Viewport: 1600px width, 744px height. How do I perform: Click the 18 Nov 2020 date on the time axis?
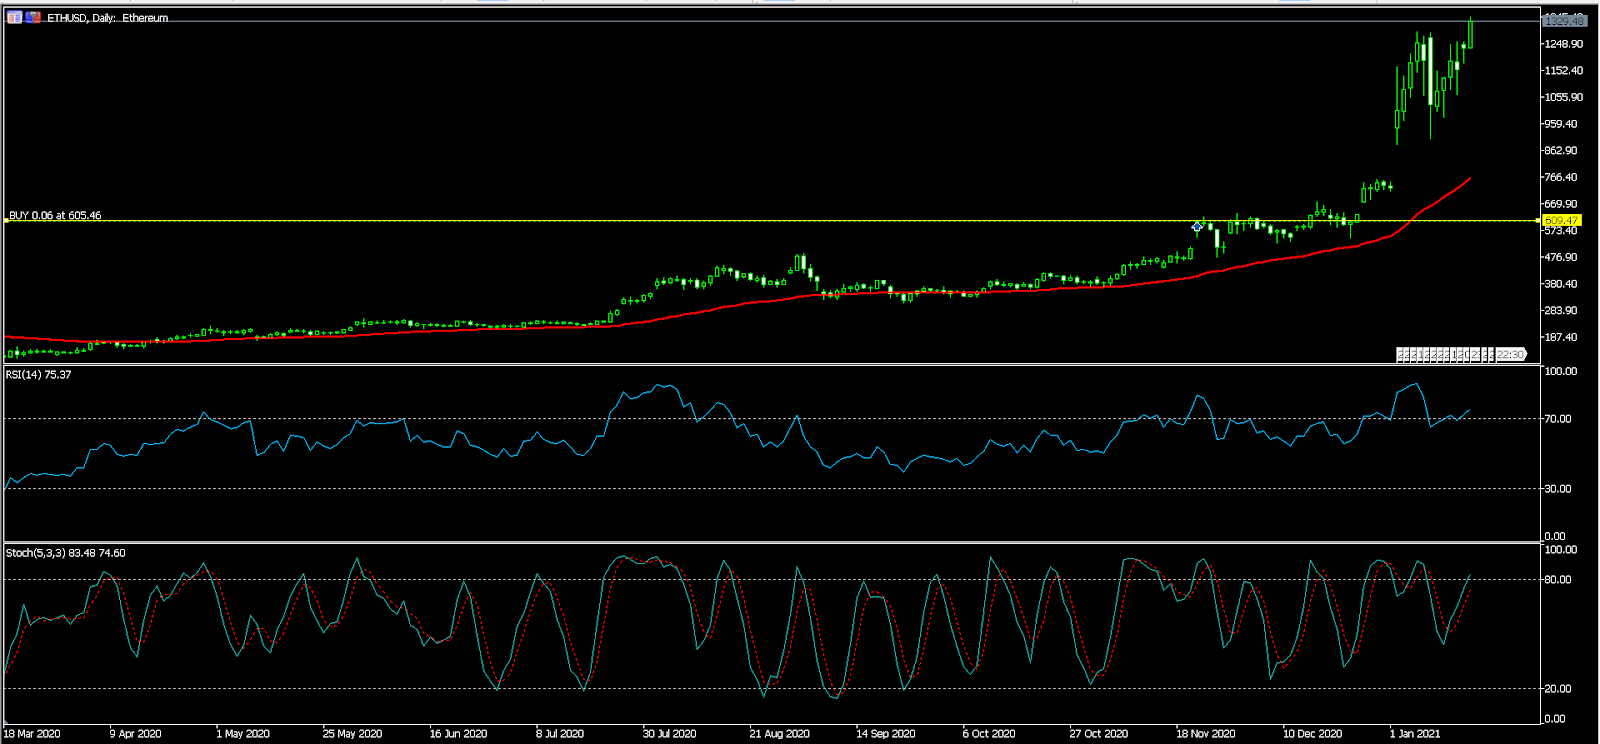pyautogui.click(x=1205, y=734)
